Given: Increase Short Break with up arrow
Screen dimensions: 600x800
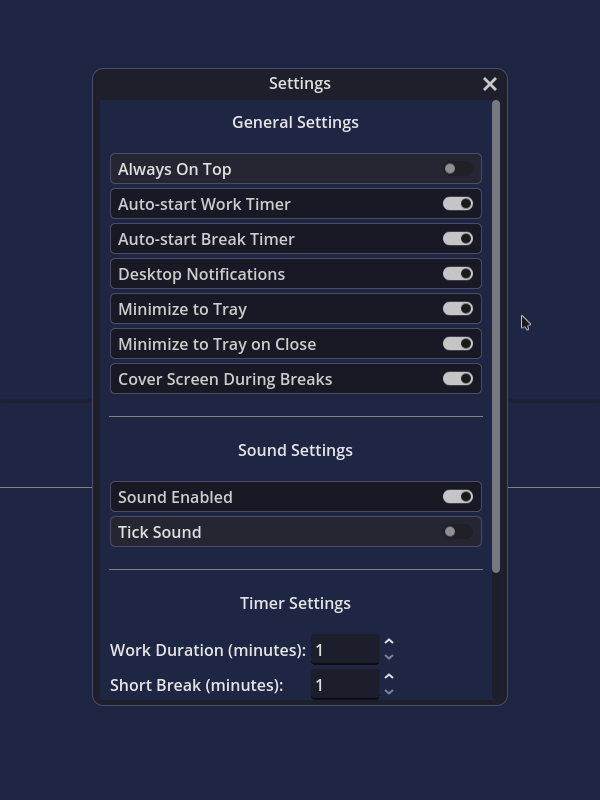Looking at the screenshot, I should coord(389,677).
